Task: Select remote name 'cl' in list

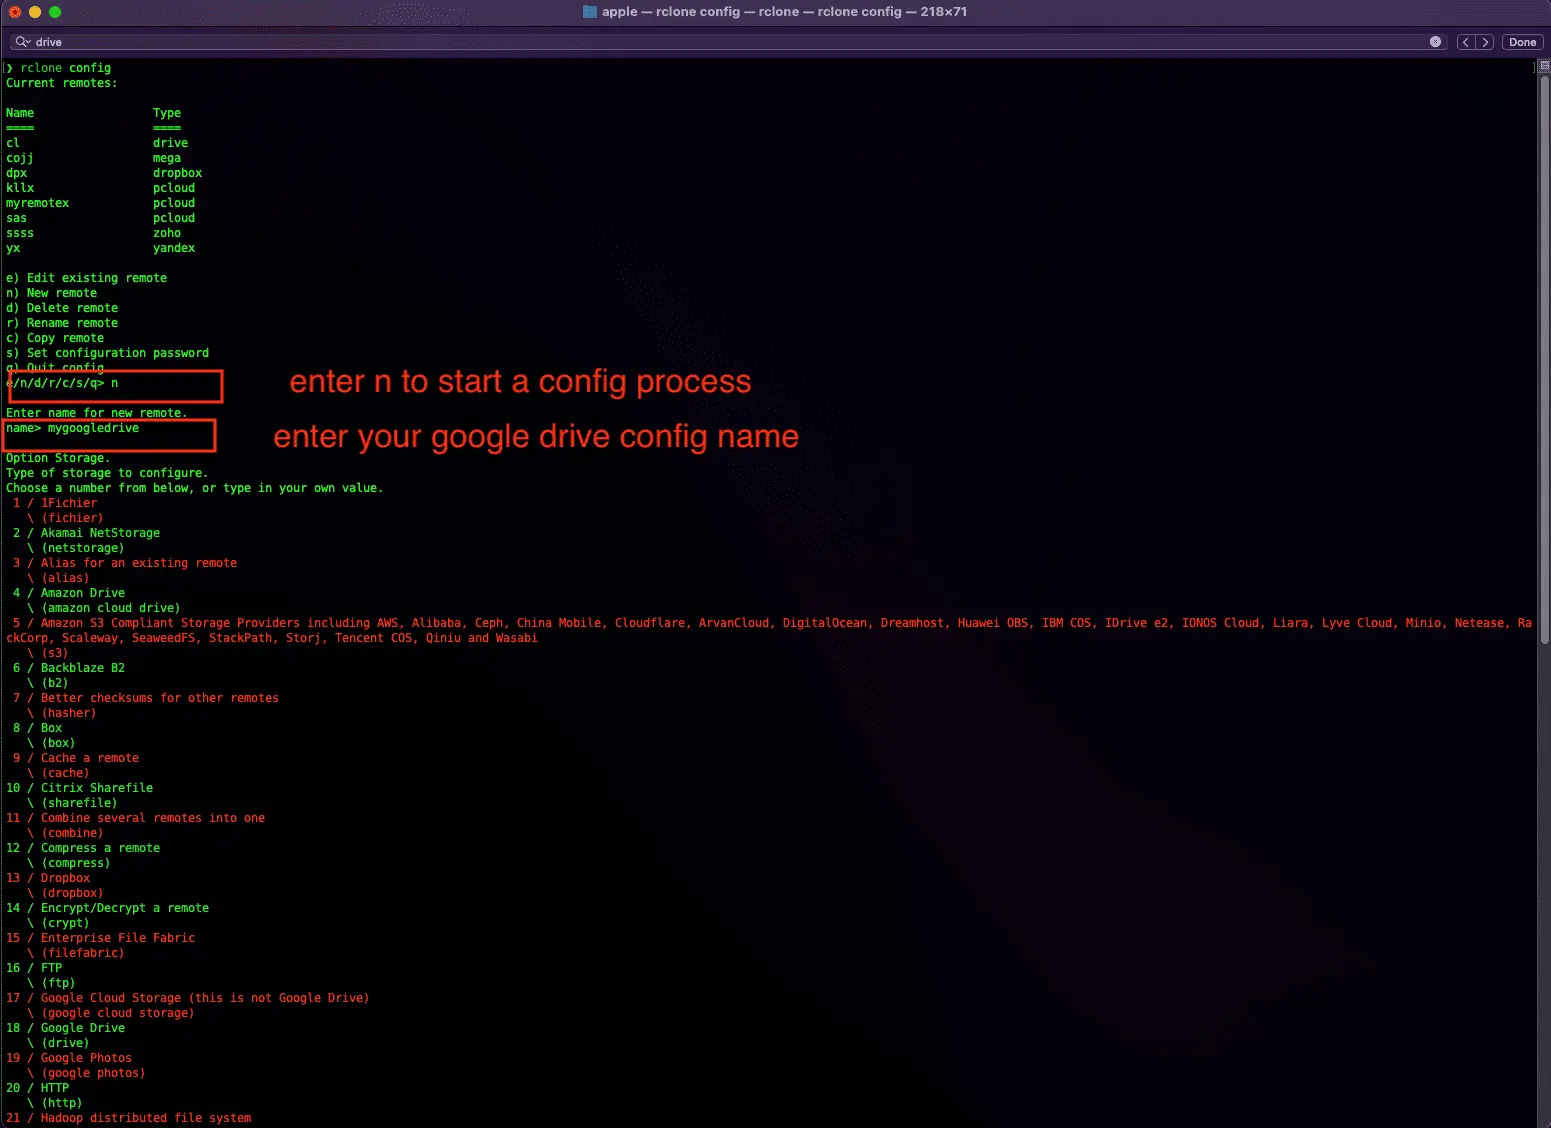Action: tap(12, 143)
